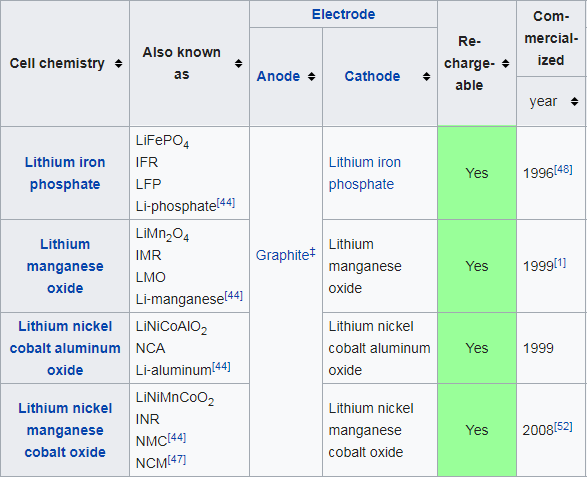
Task: Open the Anode header link
Action: pyautogui.click(x=278, y=76)
